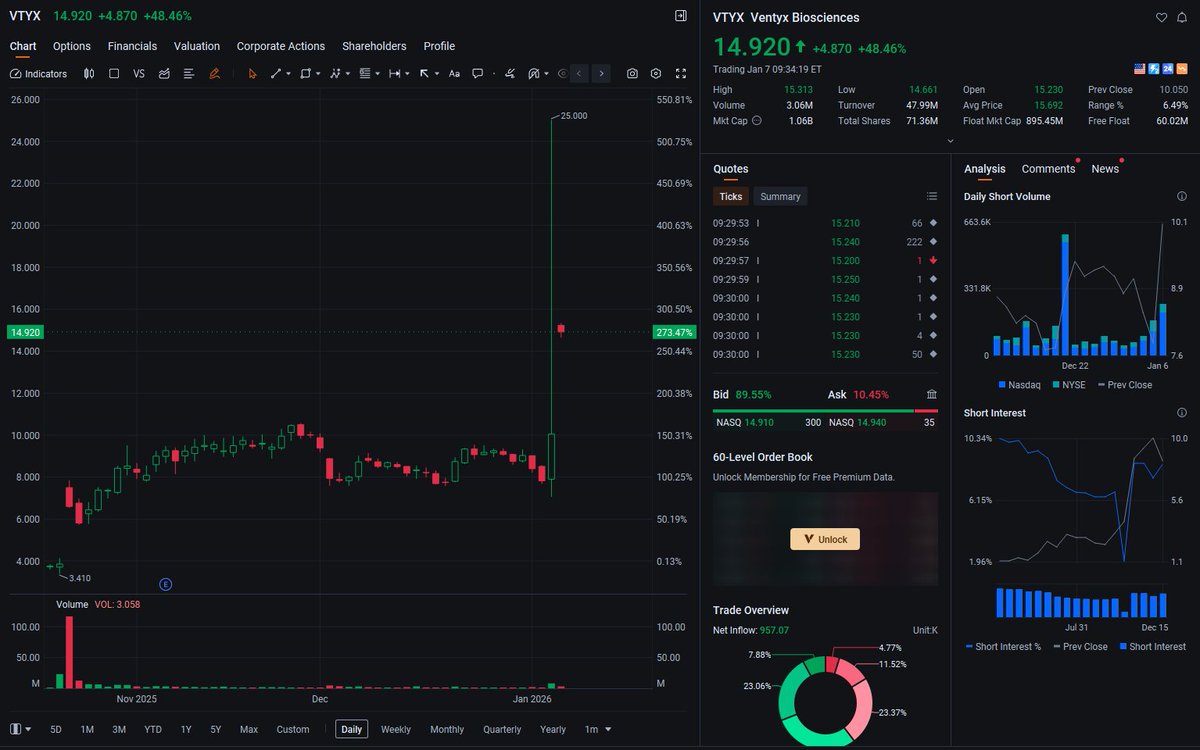Open the Options tab

[x=72, y=46]
